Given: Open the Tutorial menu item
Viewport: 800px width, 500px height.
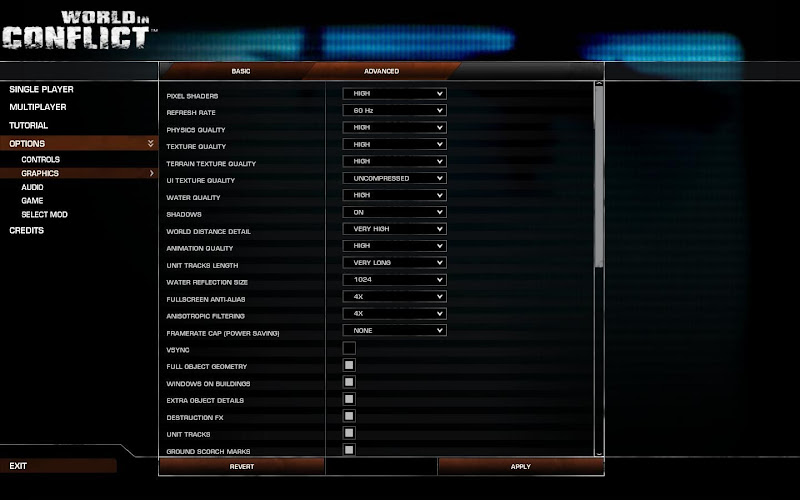Looking at the screenshot, I should pyautogui.click(x=29, y=126).
